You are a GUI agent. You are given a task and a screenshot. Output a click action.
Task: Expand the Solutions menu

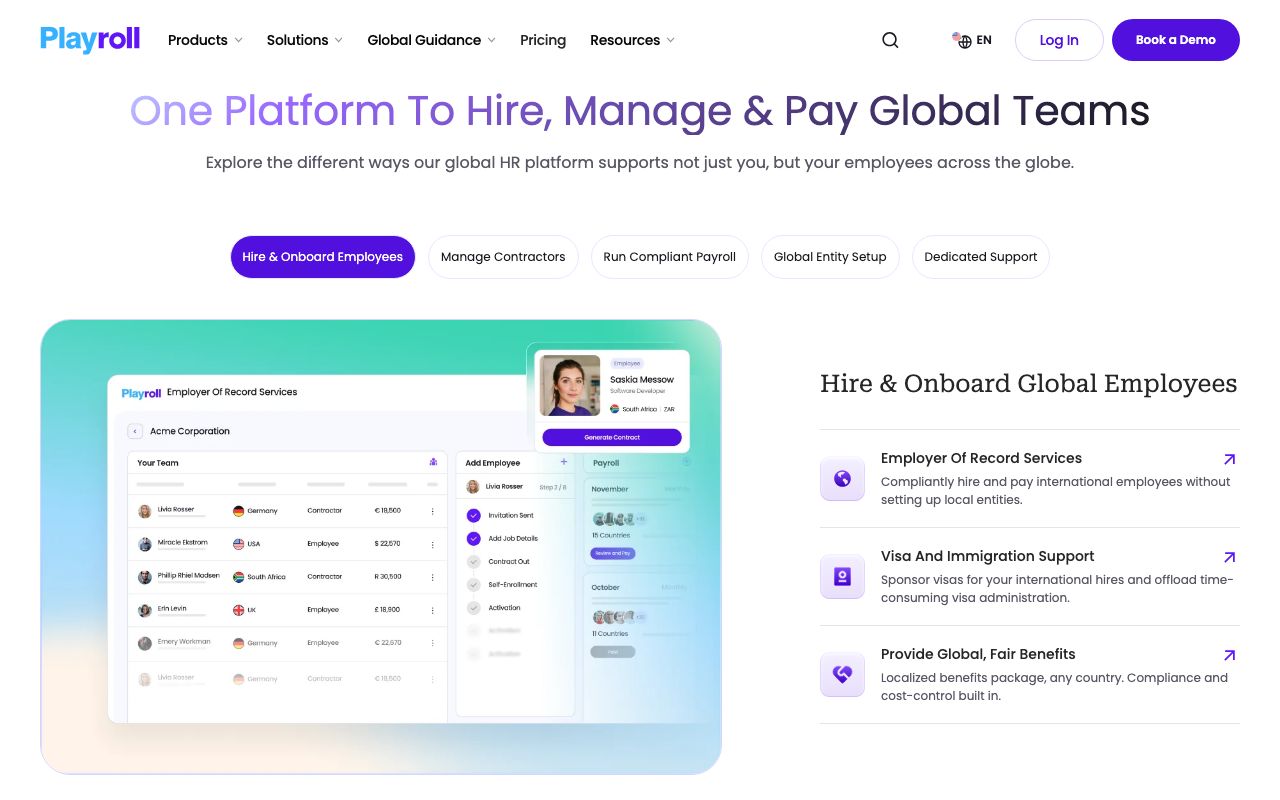[x=304, y=40]
